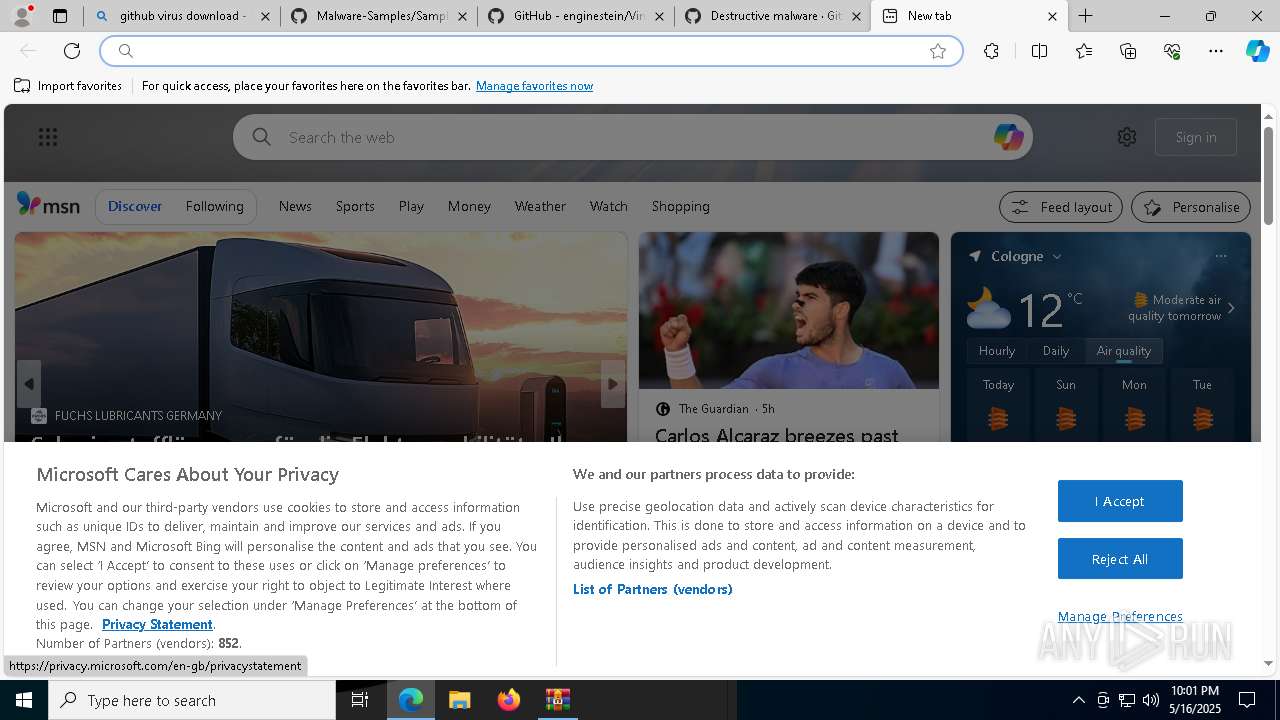Show previous carousel story arrow
Screen dimensions: 1280x720
click(x=29, y=384)
